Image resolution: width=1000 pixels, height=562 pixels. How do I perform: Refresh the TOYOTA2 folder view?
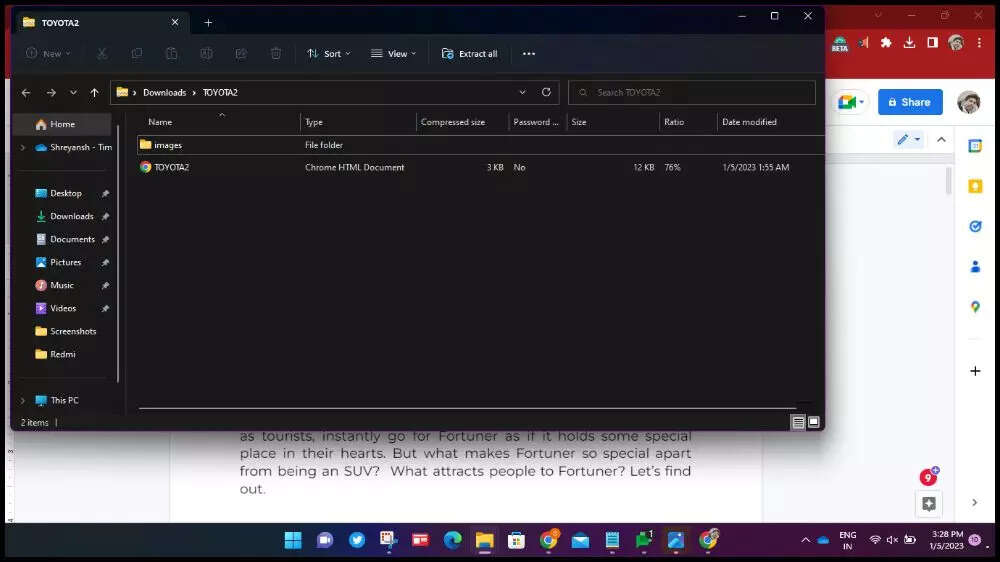pos(546,92)
